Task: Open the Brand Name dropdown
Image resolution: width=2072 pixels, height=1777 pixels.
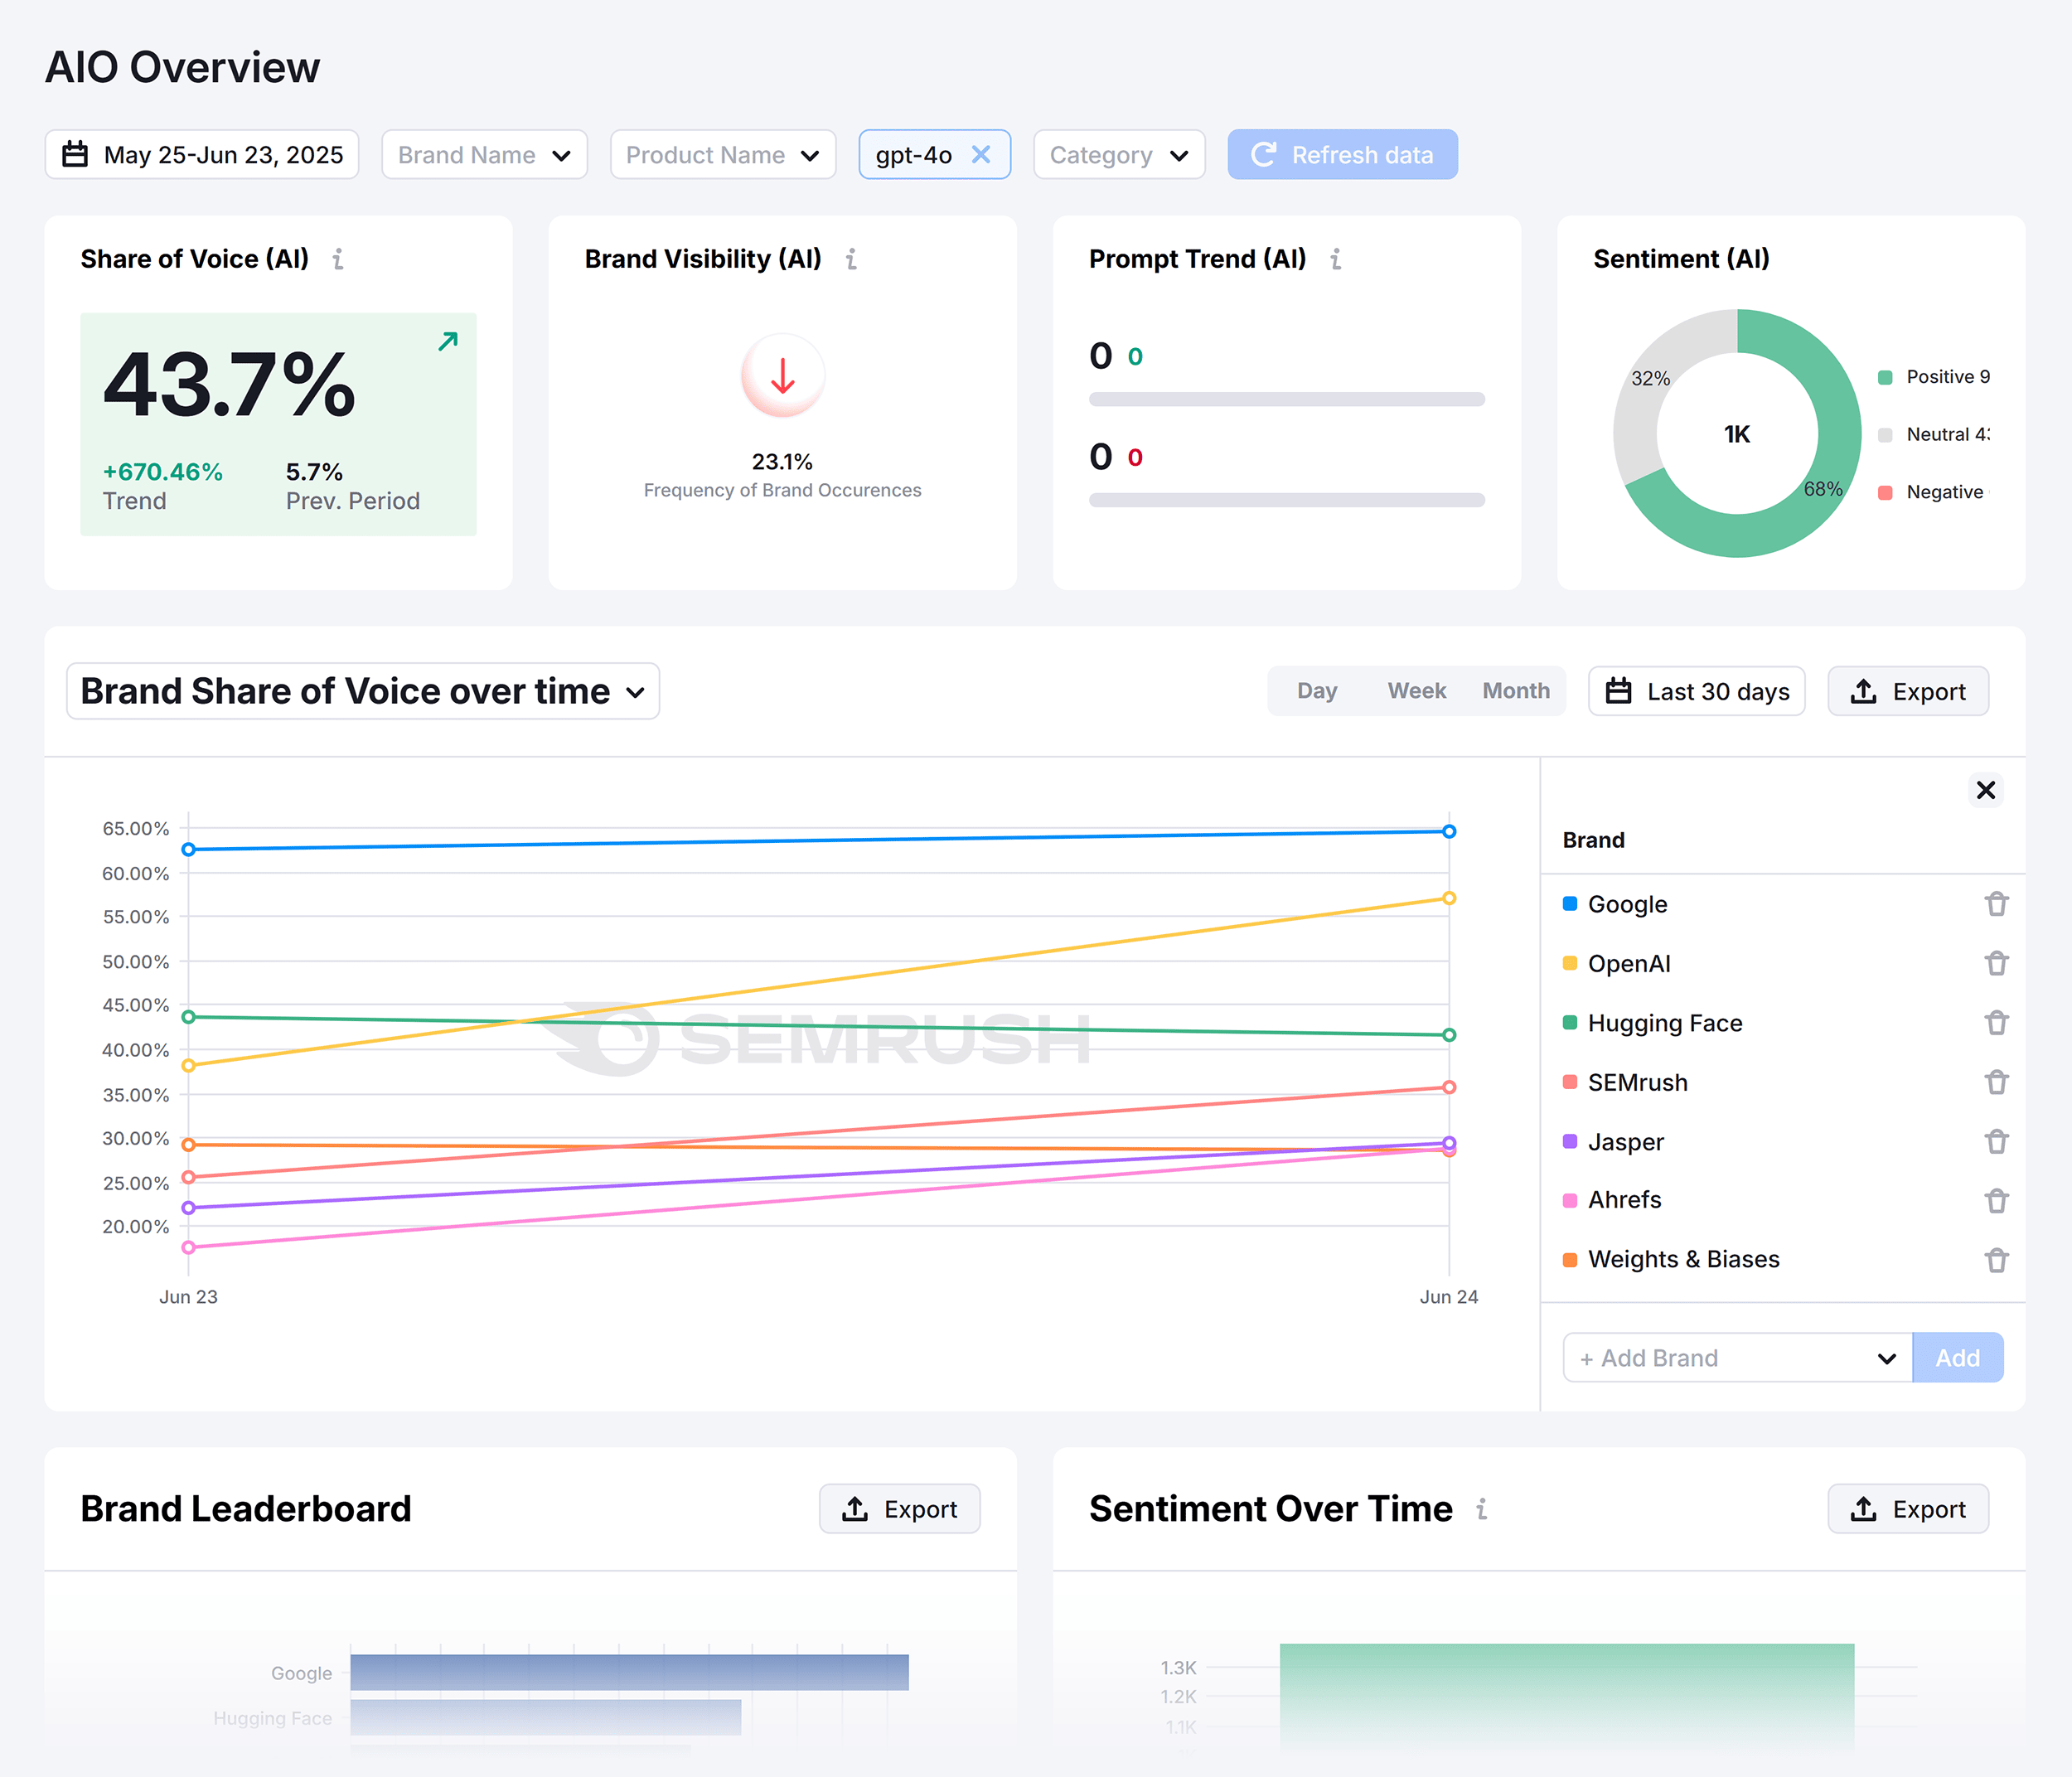Action: [484, 154]
